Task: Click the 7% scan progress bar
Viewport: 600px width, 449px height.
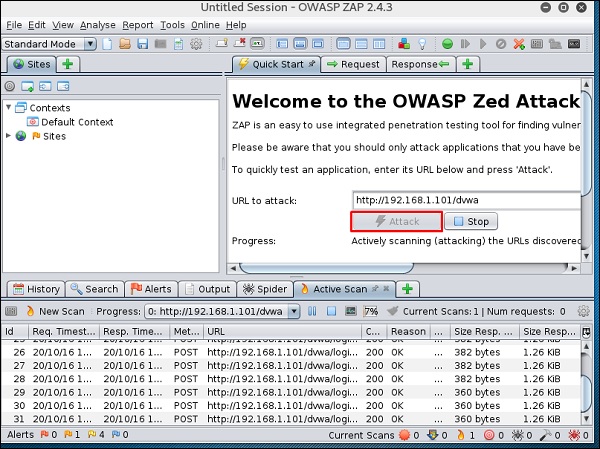Action: pos(371,311)
